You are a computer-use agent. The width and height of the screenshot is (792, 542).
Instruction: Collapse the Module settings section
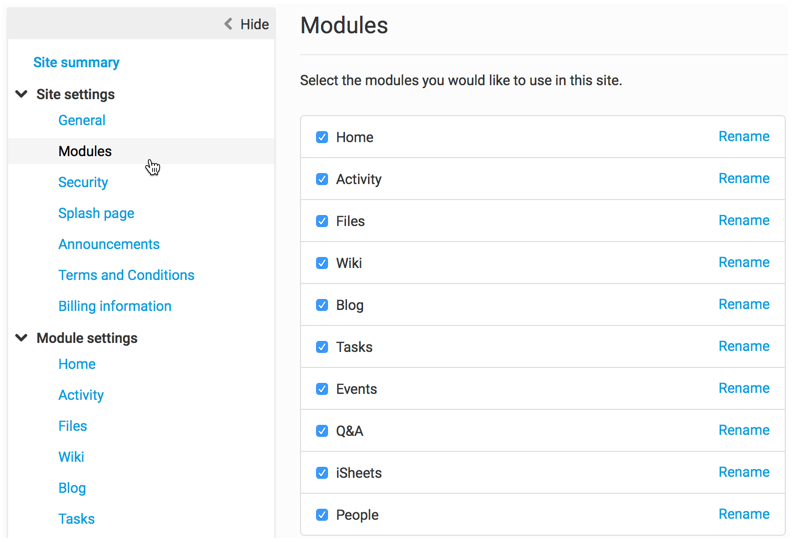click(x=21, y=338)
